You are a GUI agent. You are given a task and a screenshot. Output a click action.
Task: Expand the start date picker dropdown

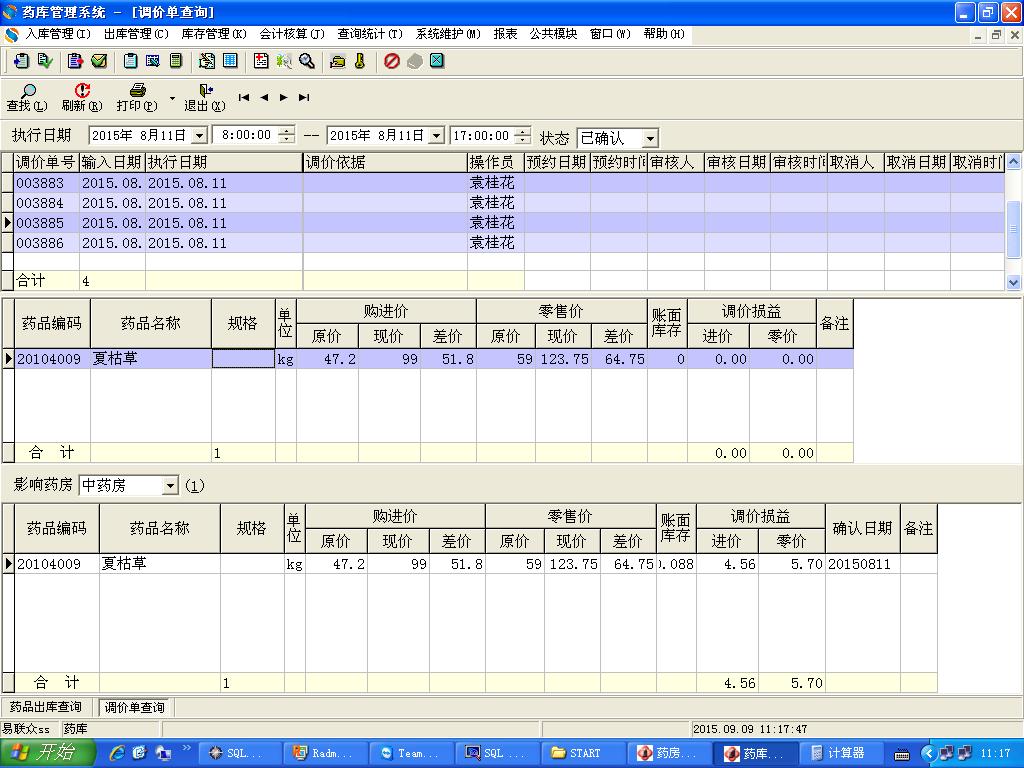pyautogui.click(x=199, y=136)
